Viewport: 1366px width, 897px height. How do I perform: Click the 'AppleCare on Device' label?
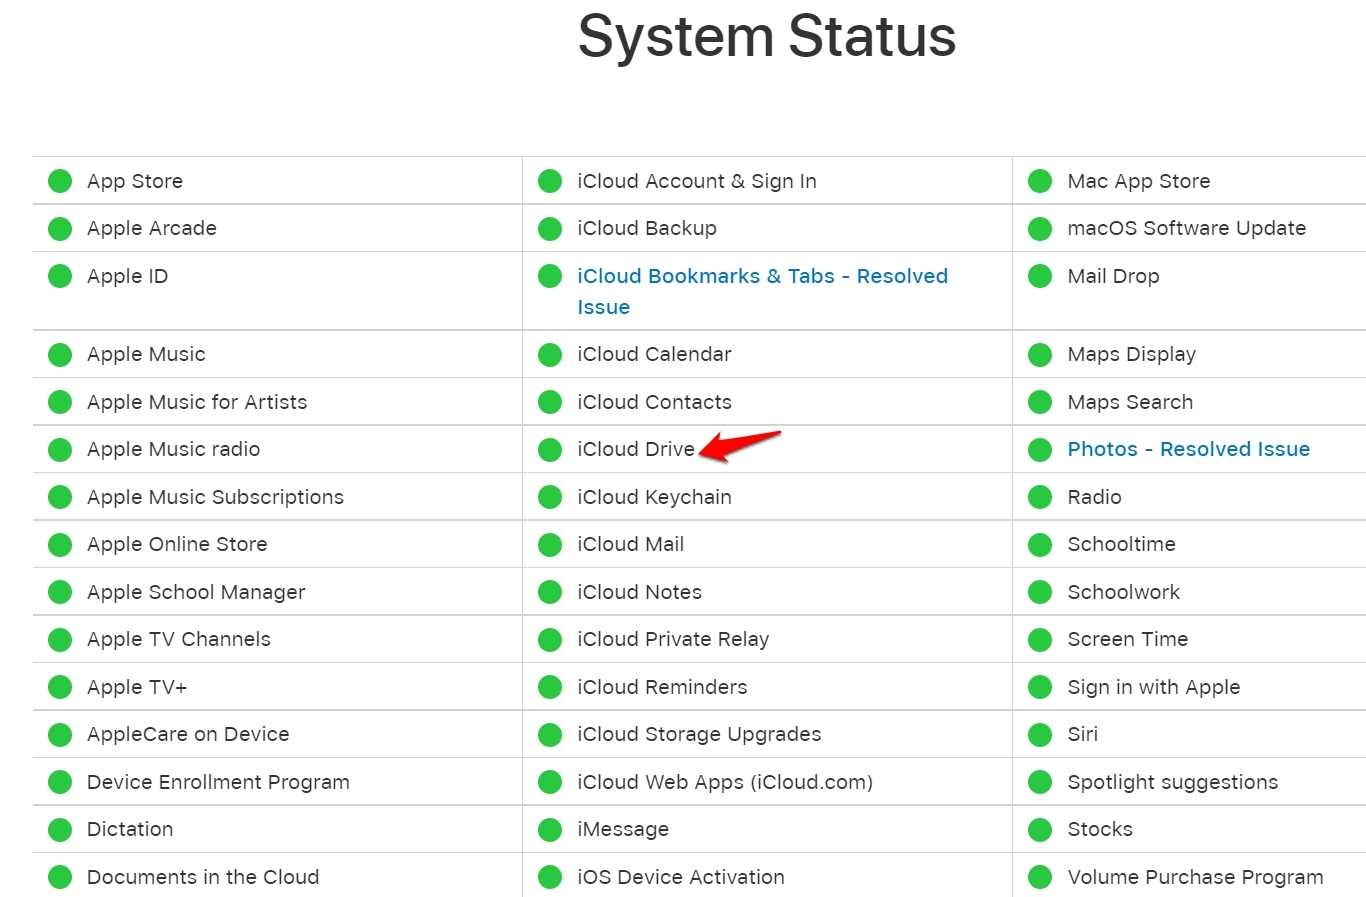point(188,734)
